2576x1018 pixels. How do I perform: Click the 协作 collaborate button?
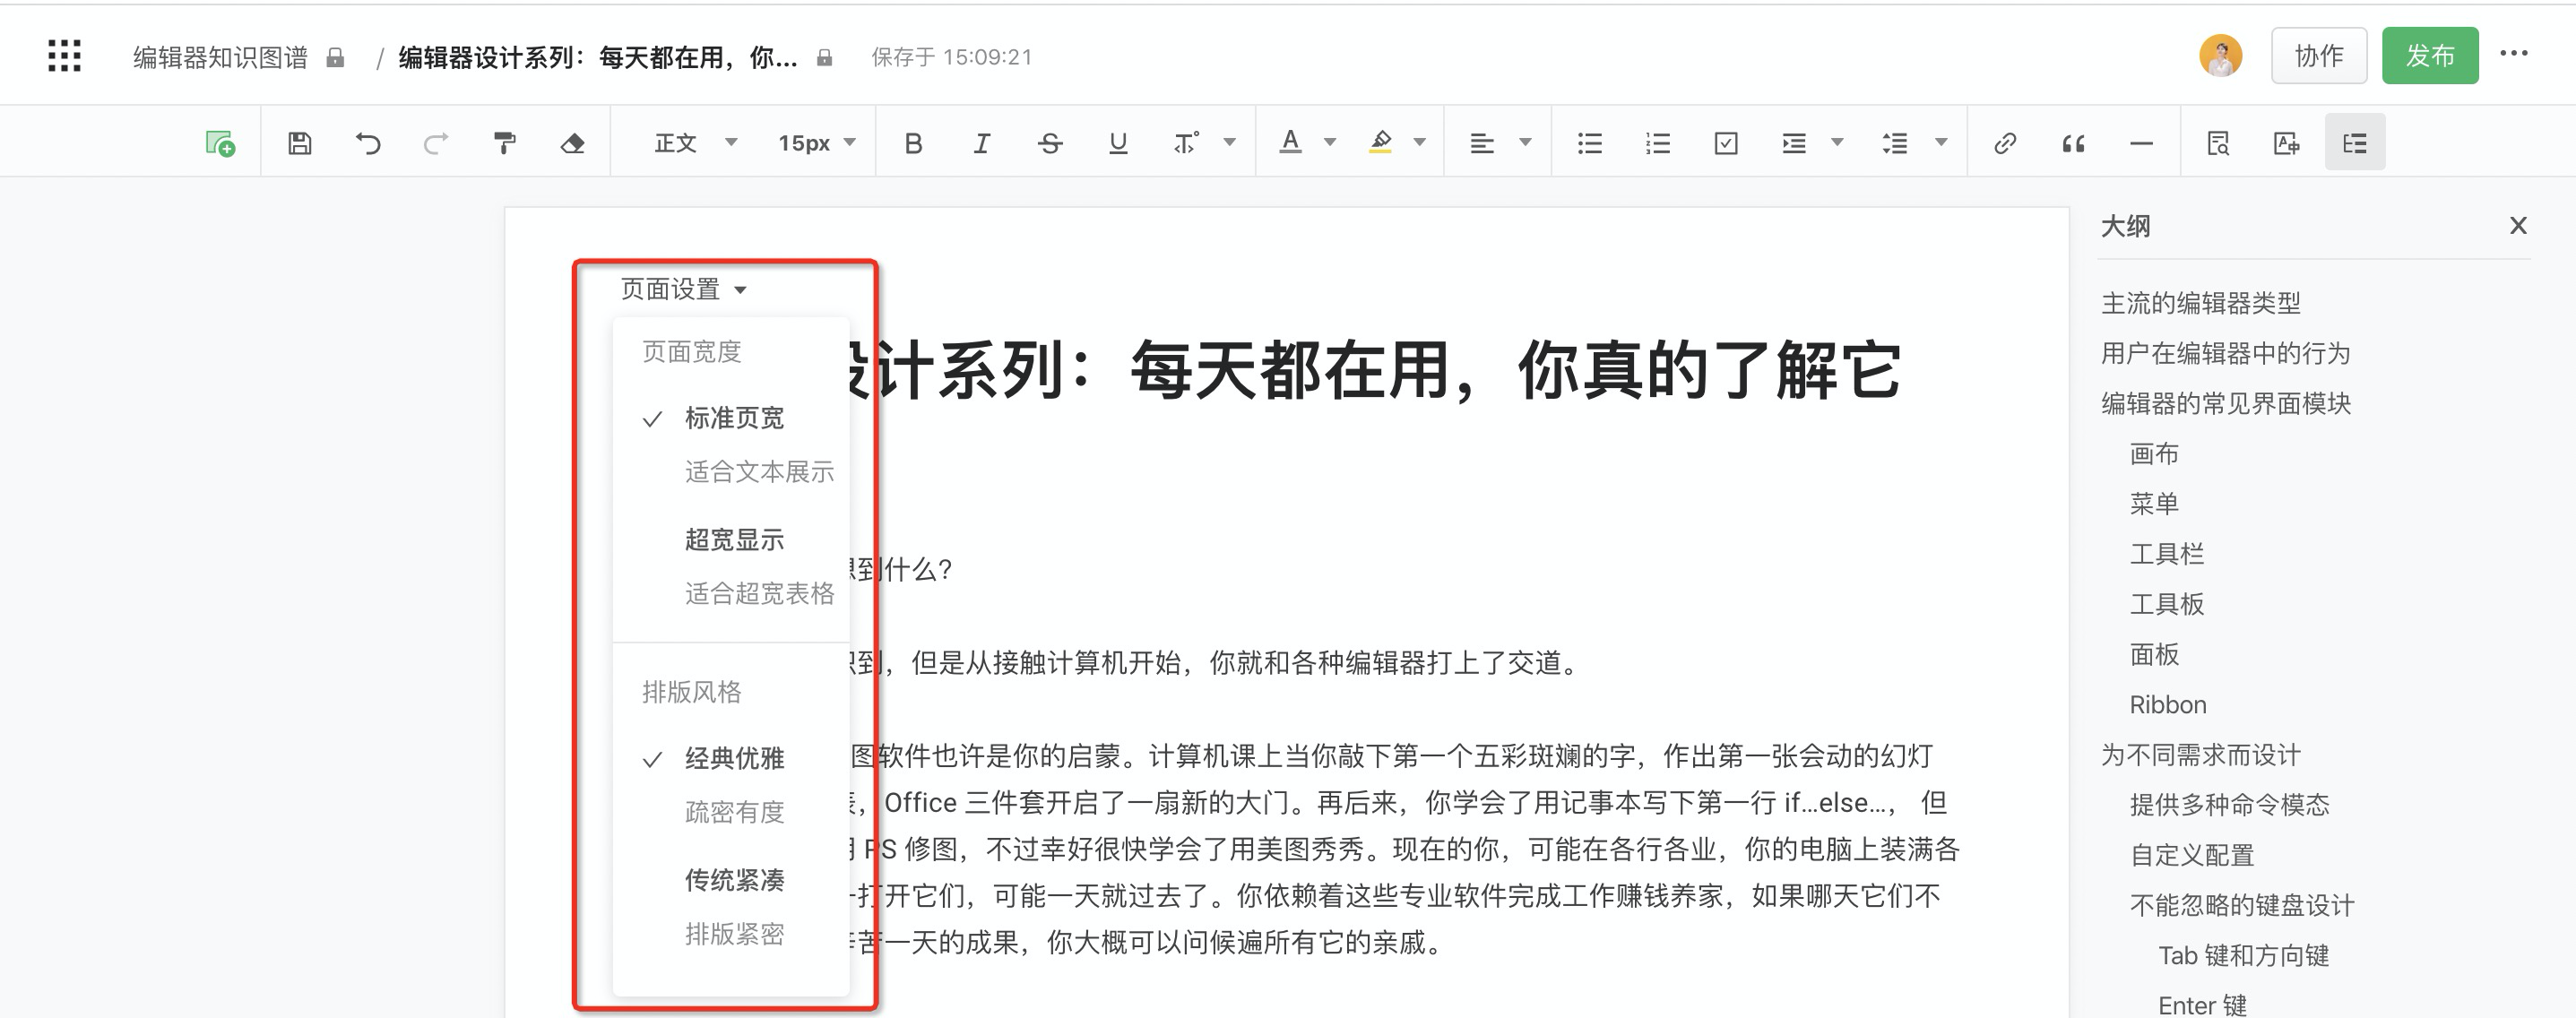tap(2318, 56)
